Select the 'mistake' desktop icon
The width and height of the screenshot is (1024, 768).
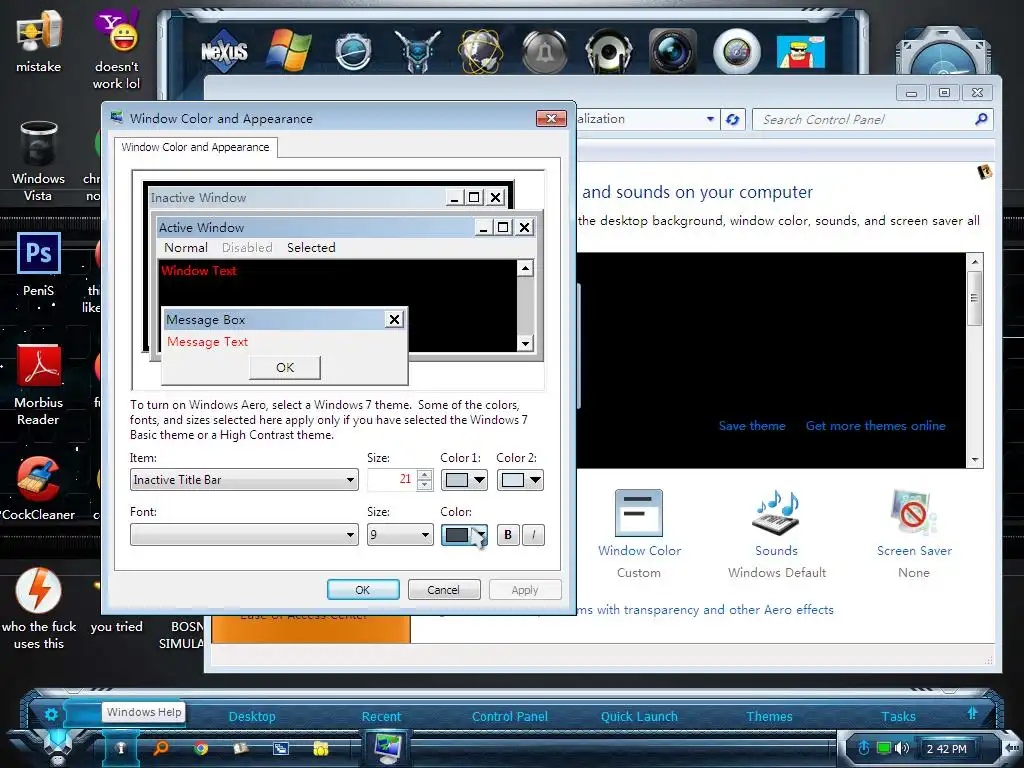point(39,39)
